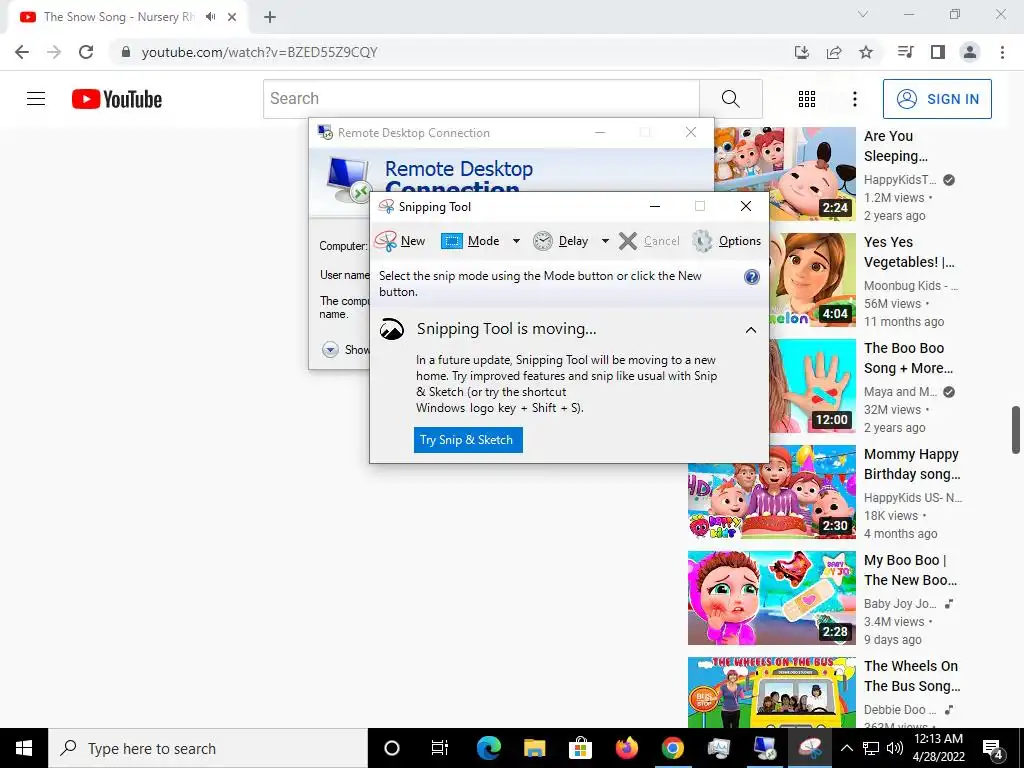Open the YouTube apps grid icon

click(807, 99)
